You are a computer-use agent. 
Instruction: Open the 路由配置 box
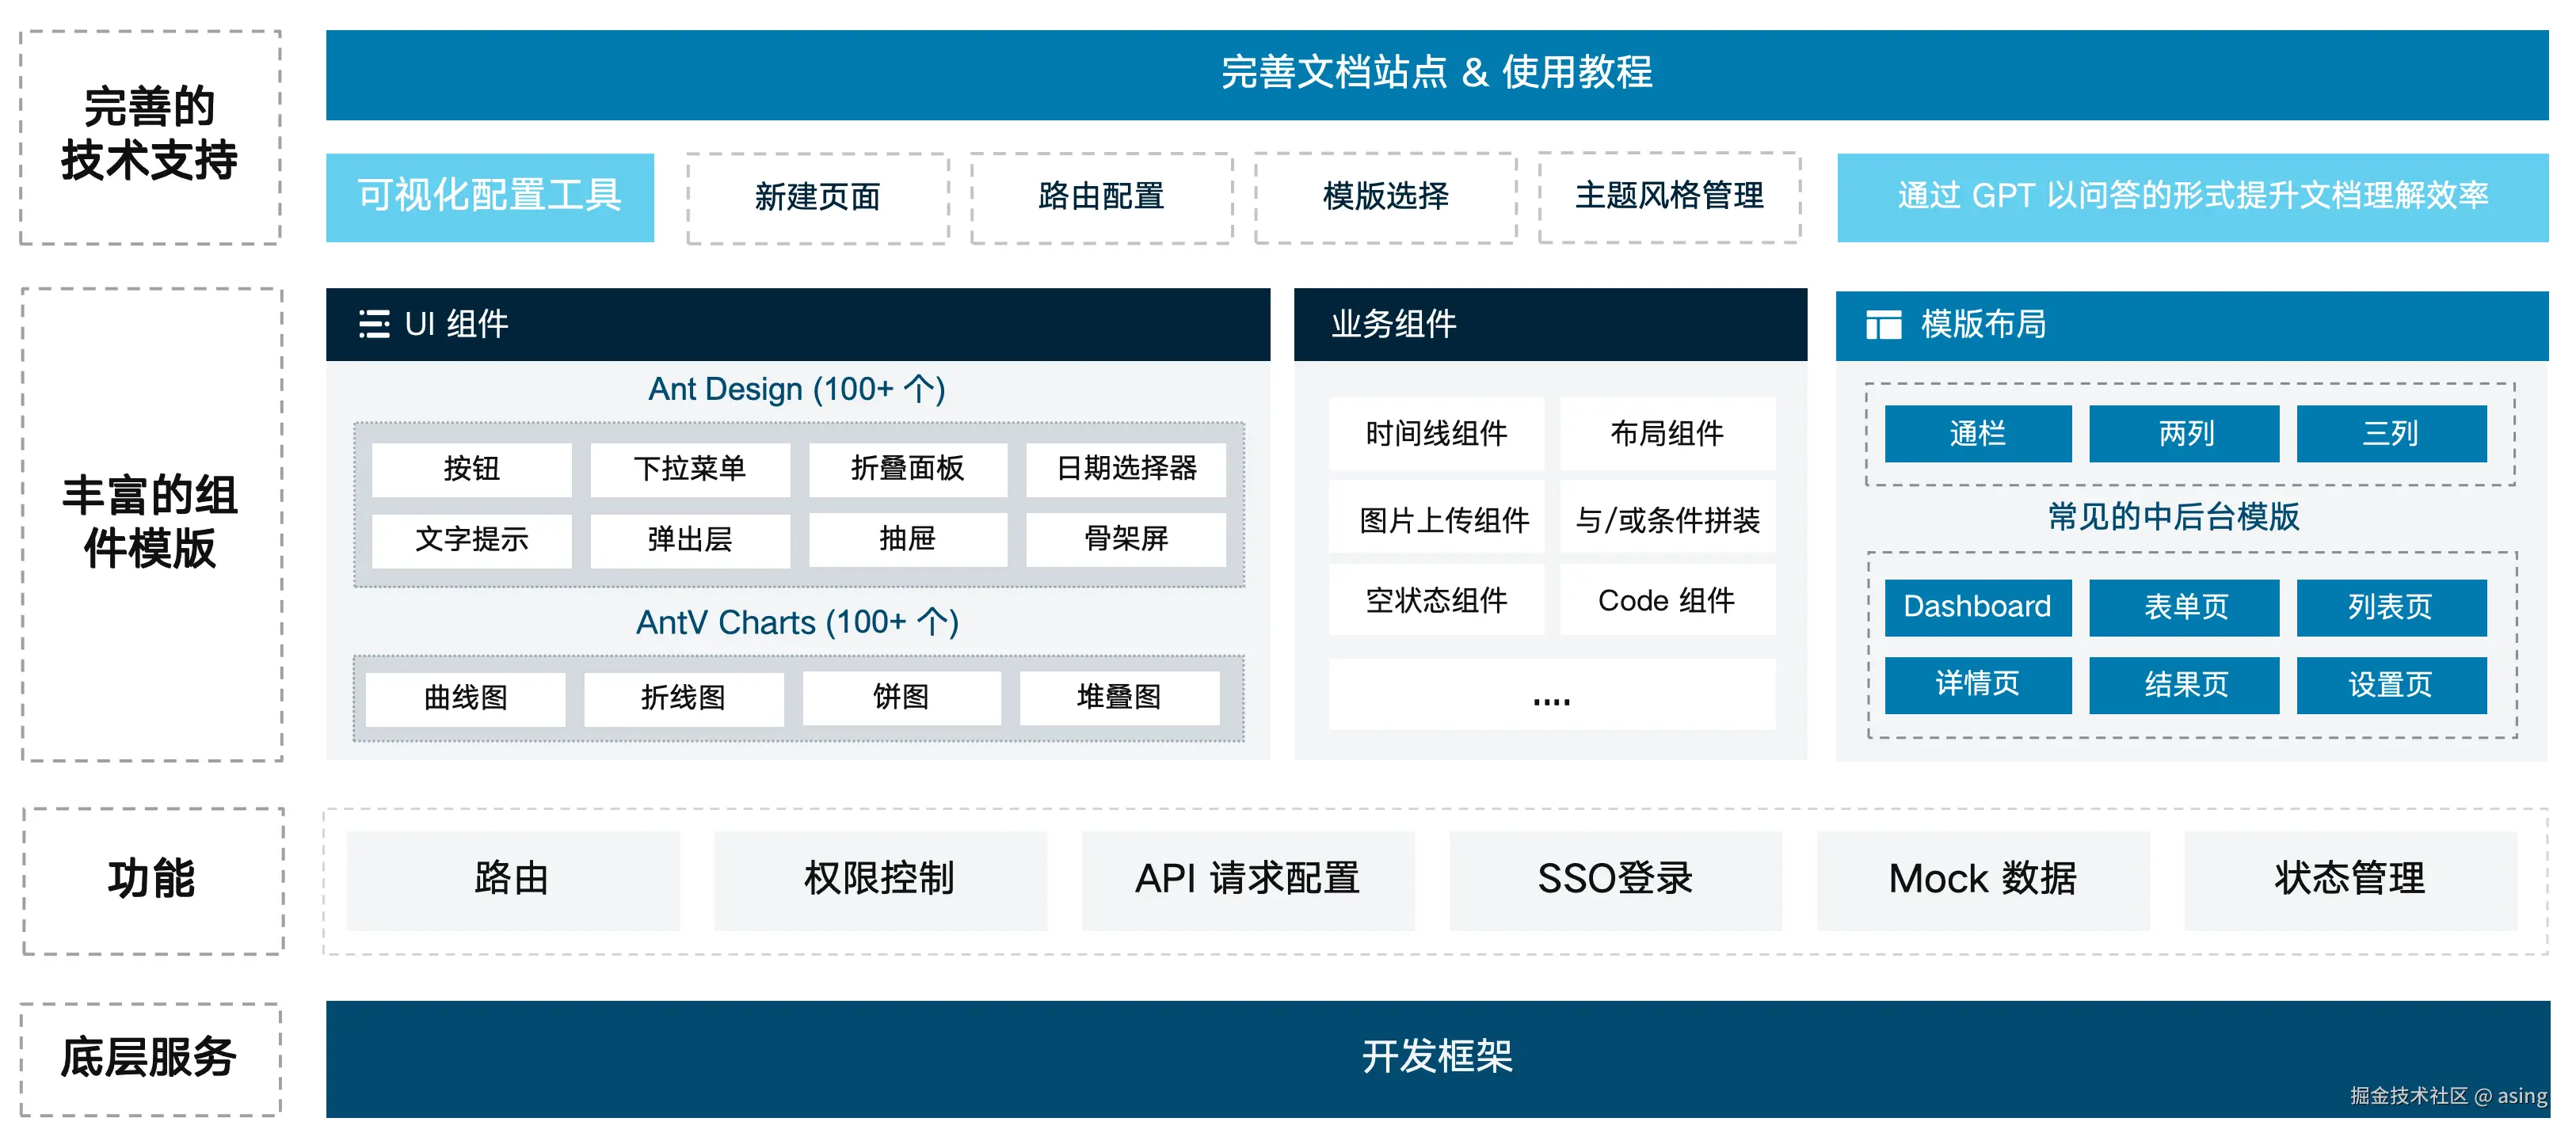1101,197
